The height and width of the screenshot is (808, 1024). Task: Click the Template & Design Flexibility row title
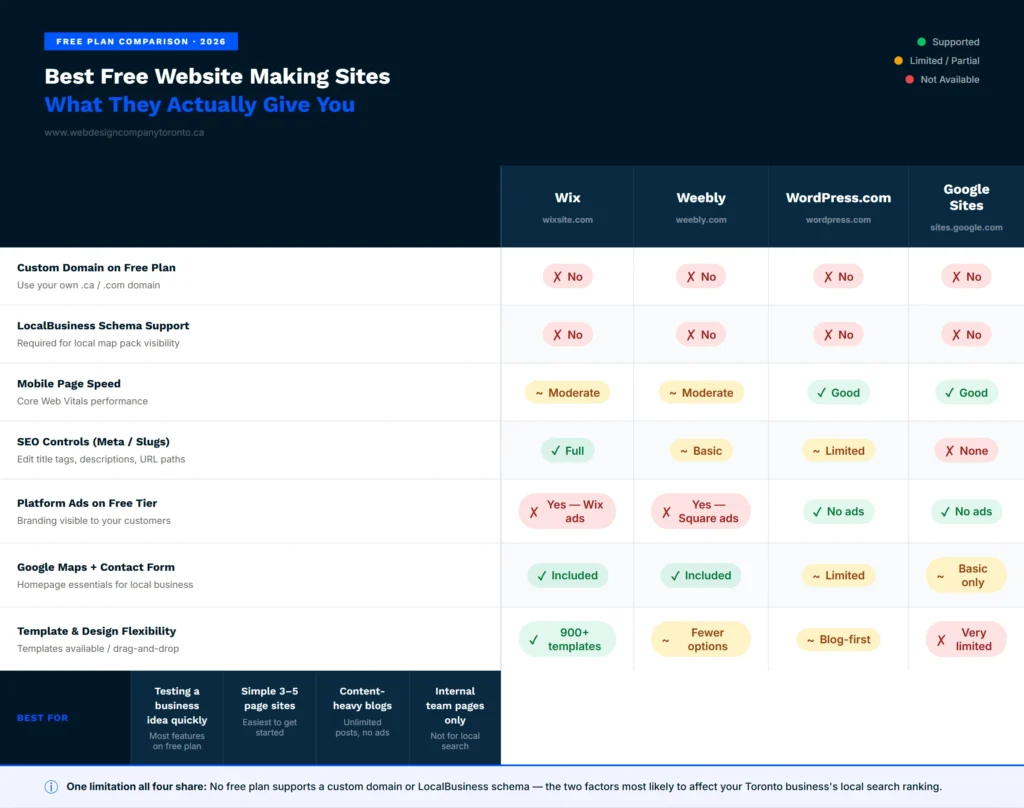[97, 632]
